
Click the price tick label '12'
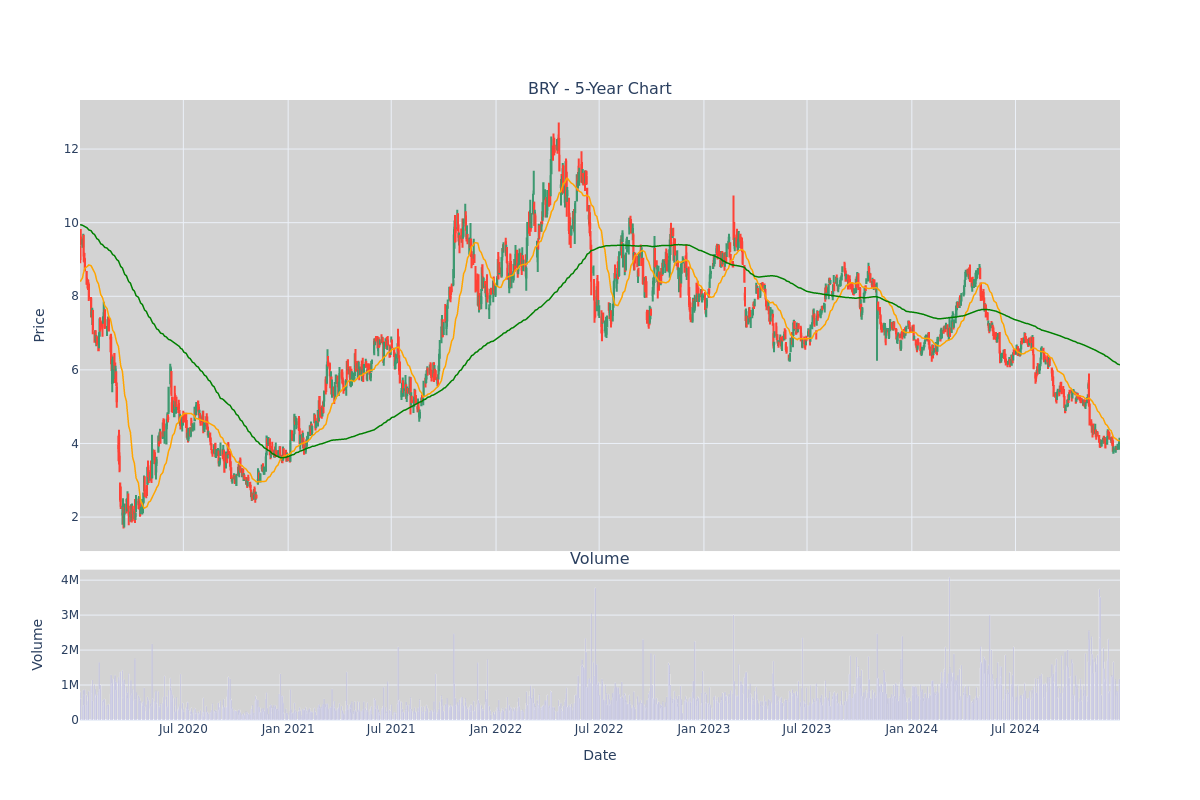71,149
